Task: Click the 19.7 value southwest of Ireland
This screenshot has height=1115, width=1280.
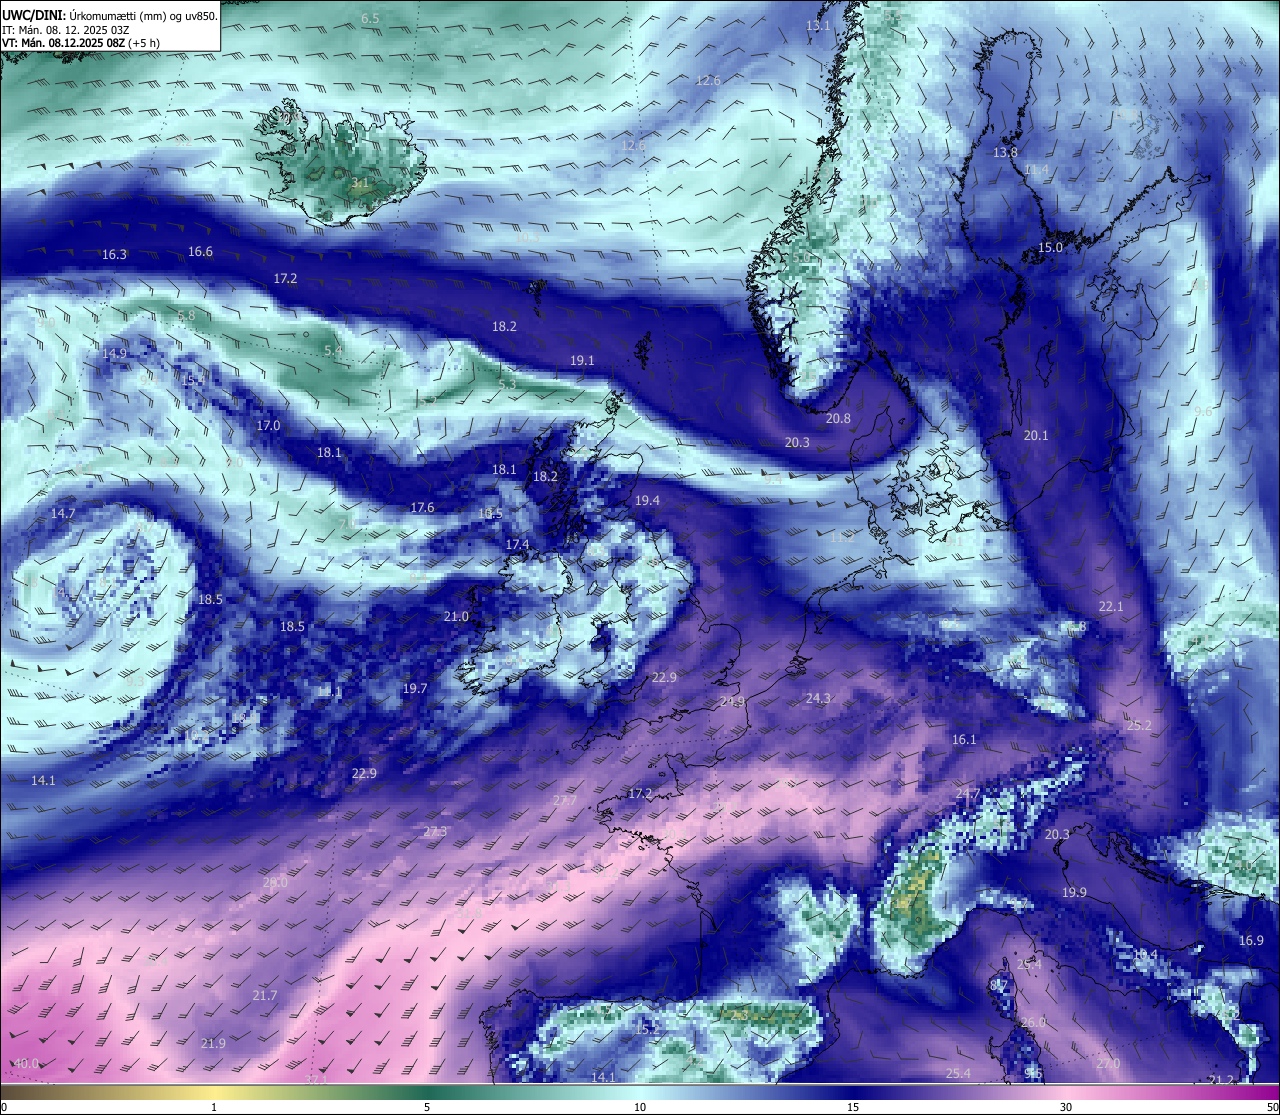Action: [415, 689]
